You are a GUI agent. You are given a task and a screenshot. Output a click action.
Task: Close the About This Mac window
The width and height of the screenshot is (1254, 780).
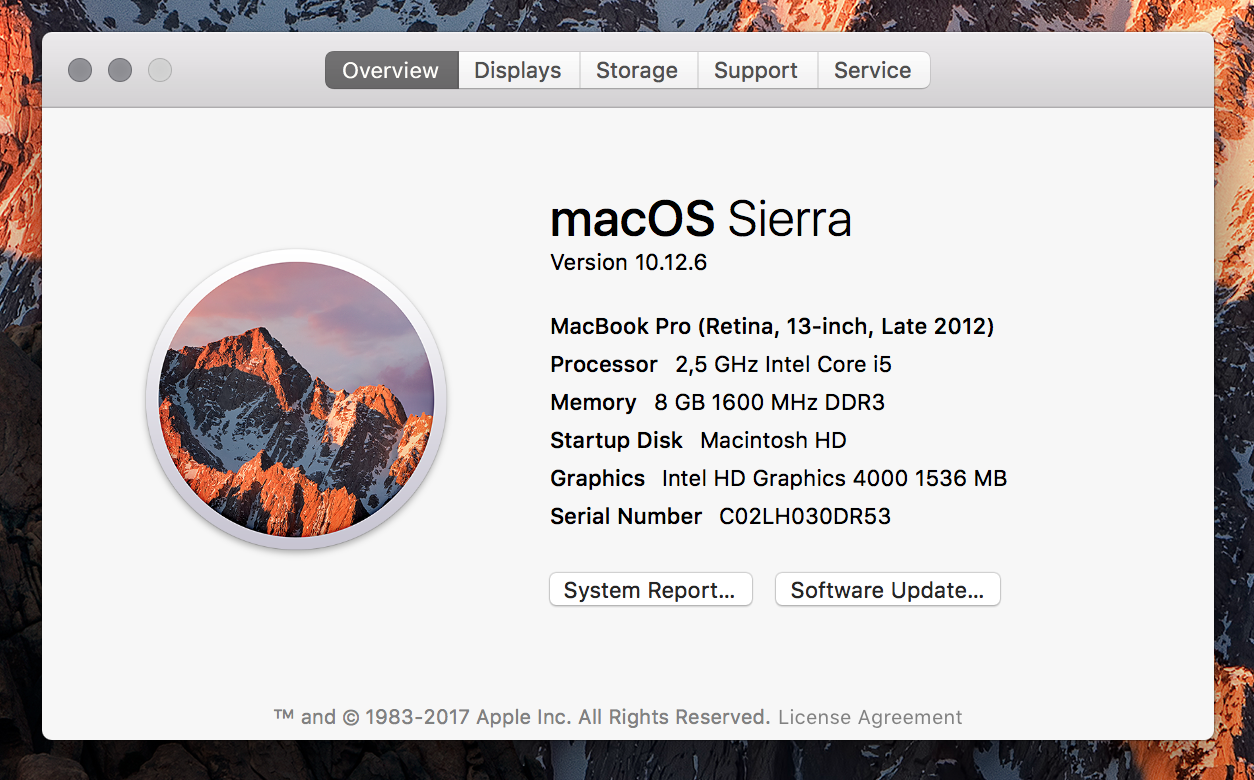(x=80, y=70)
